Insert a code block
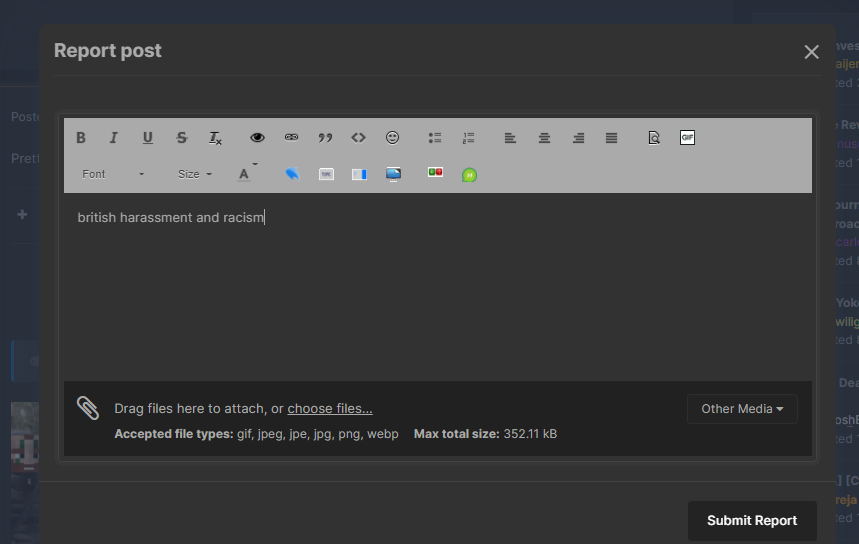Screen dimensions: 859x544 [x=358, y=138]
